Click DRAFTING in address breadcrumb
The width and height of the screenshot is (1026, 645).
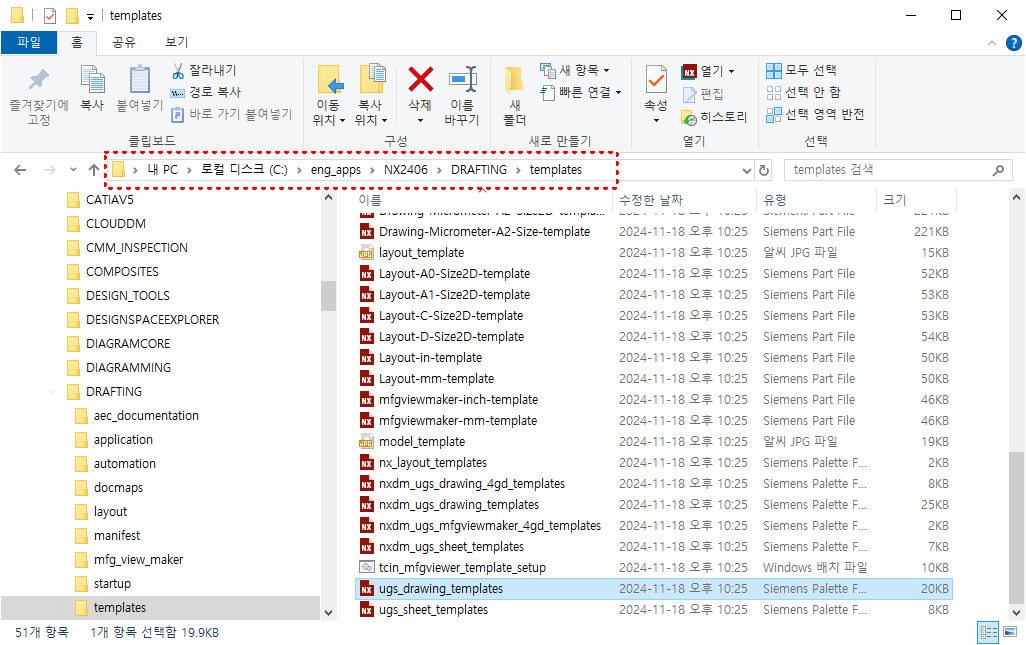coord(479,170)
